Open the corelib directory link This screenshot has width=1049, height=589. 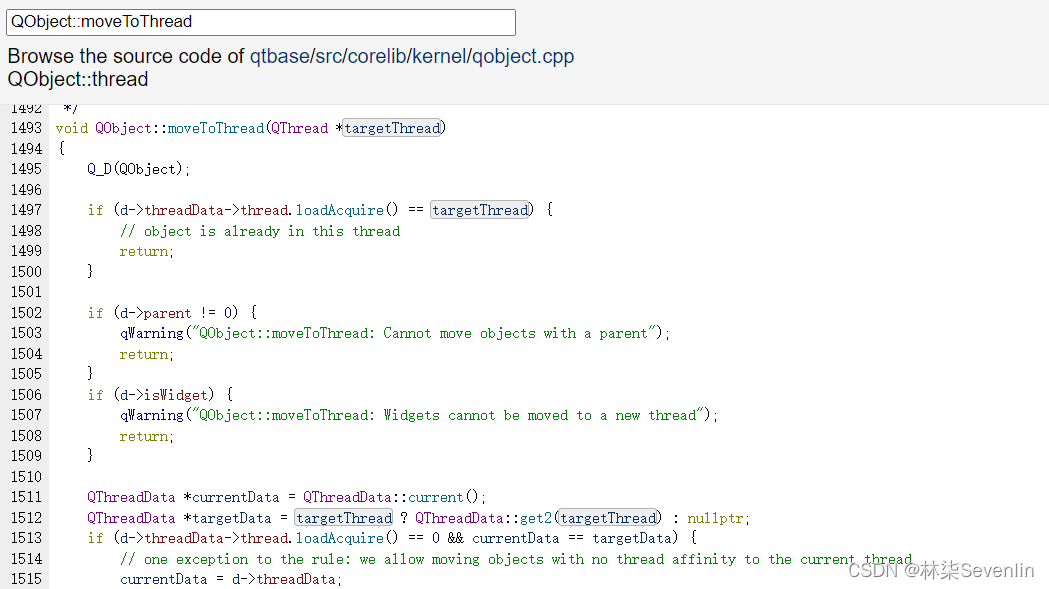click(x=377, y=56)
